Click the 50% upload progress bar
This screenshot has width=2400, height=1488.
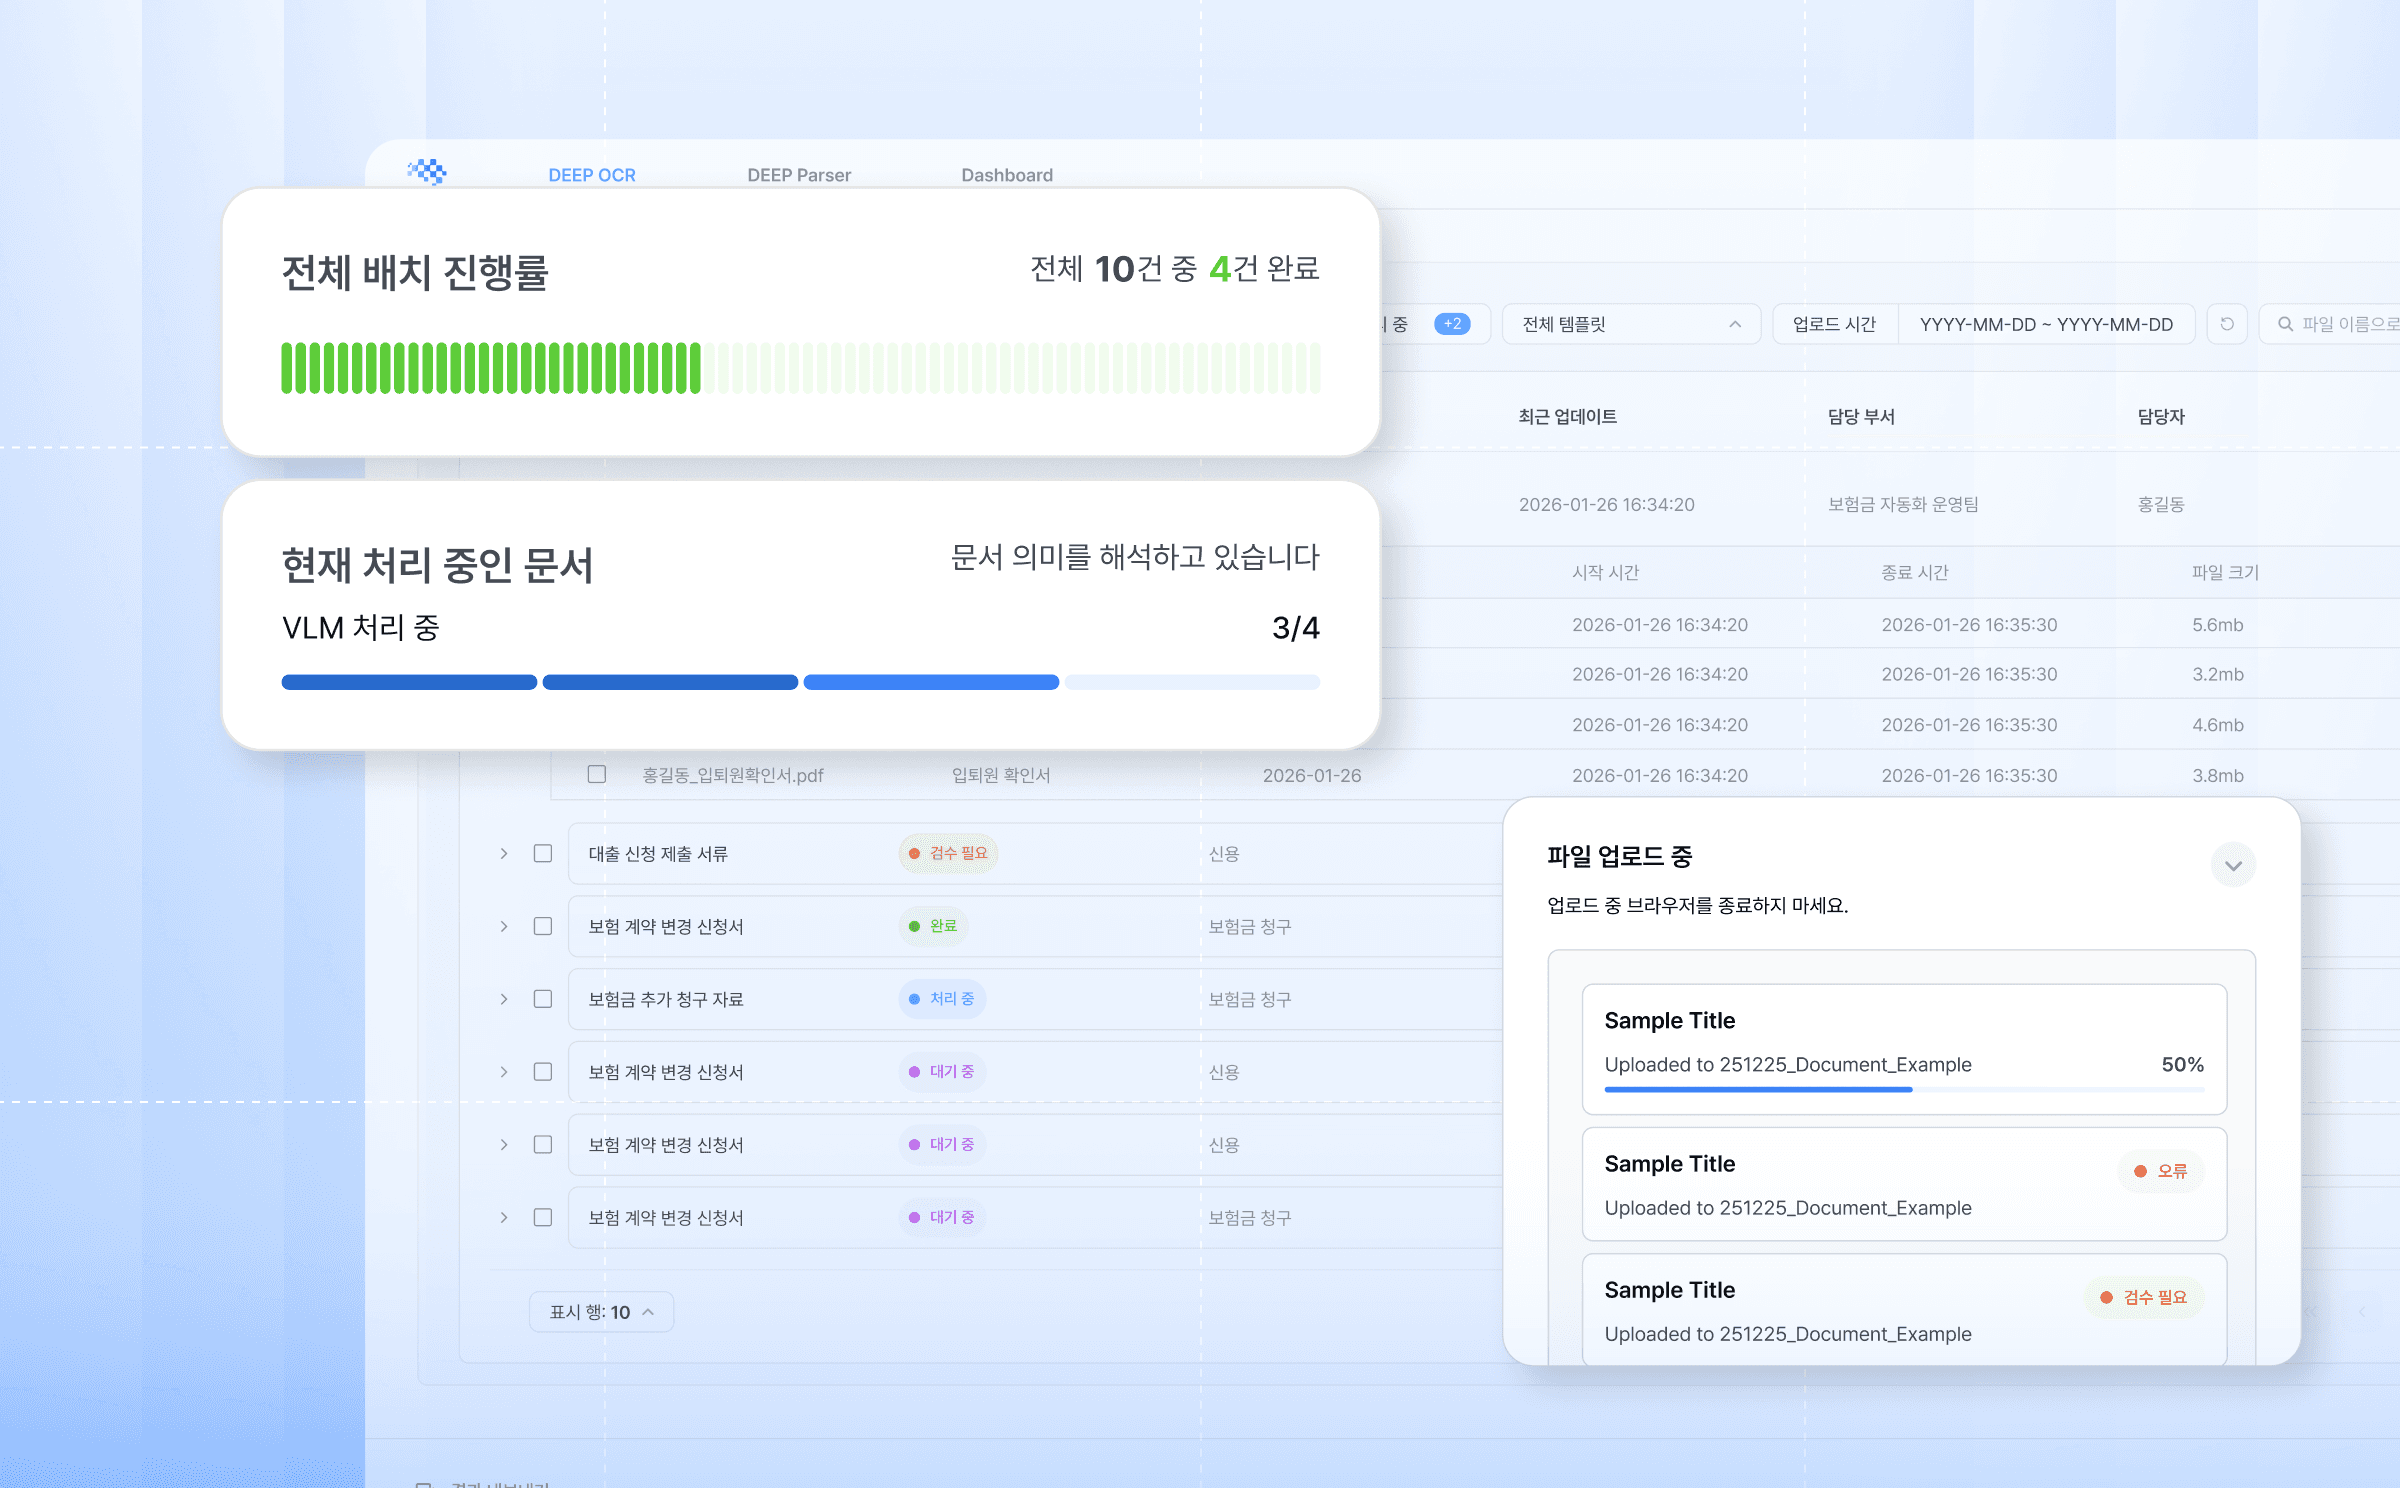[x=1903, y=1089]
